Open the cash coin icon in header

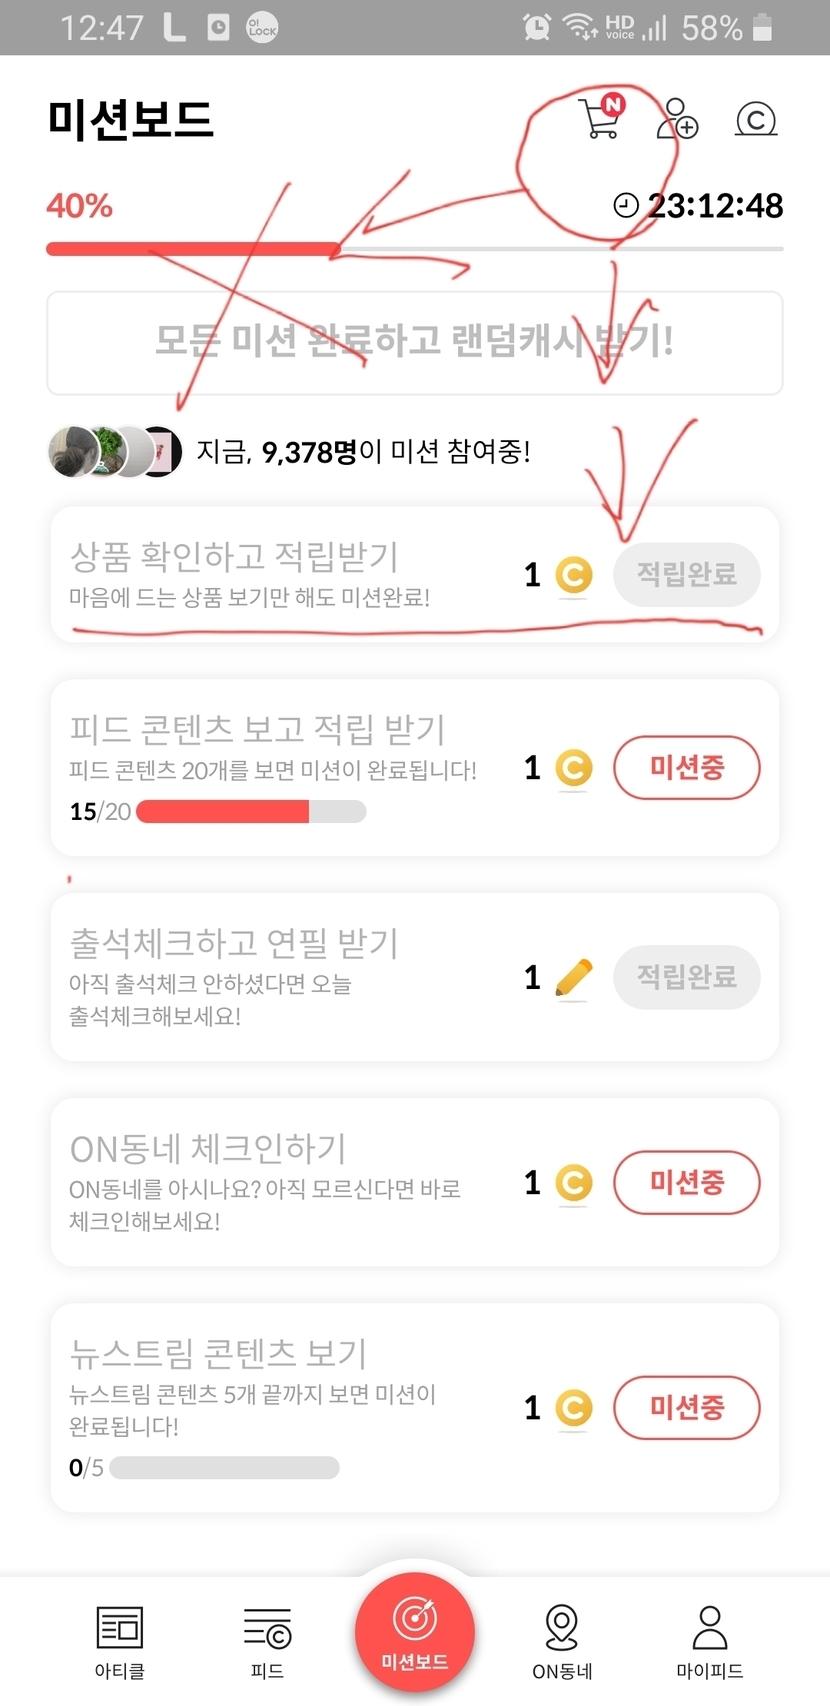[x=756, y=120]
